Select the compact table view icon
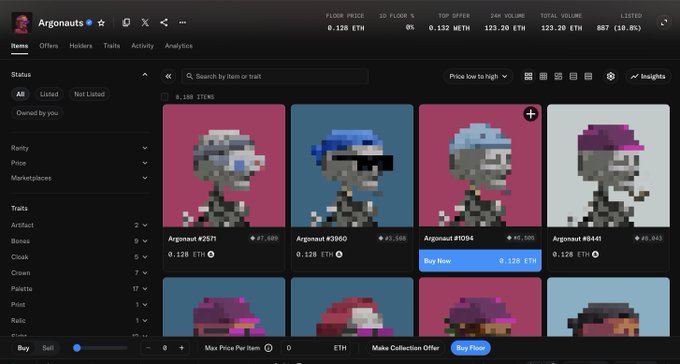The image size is (680, 364). [x=588, y=76]
